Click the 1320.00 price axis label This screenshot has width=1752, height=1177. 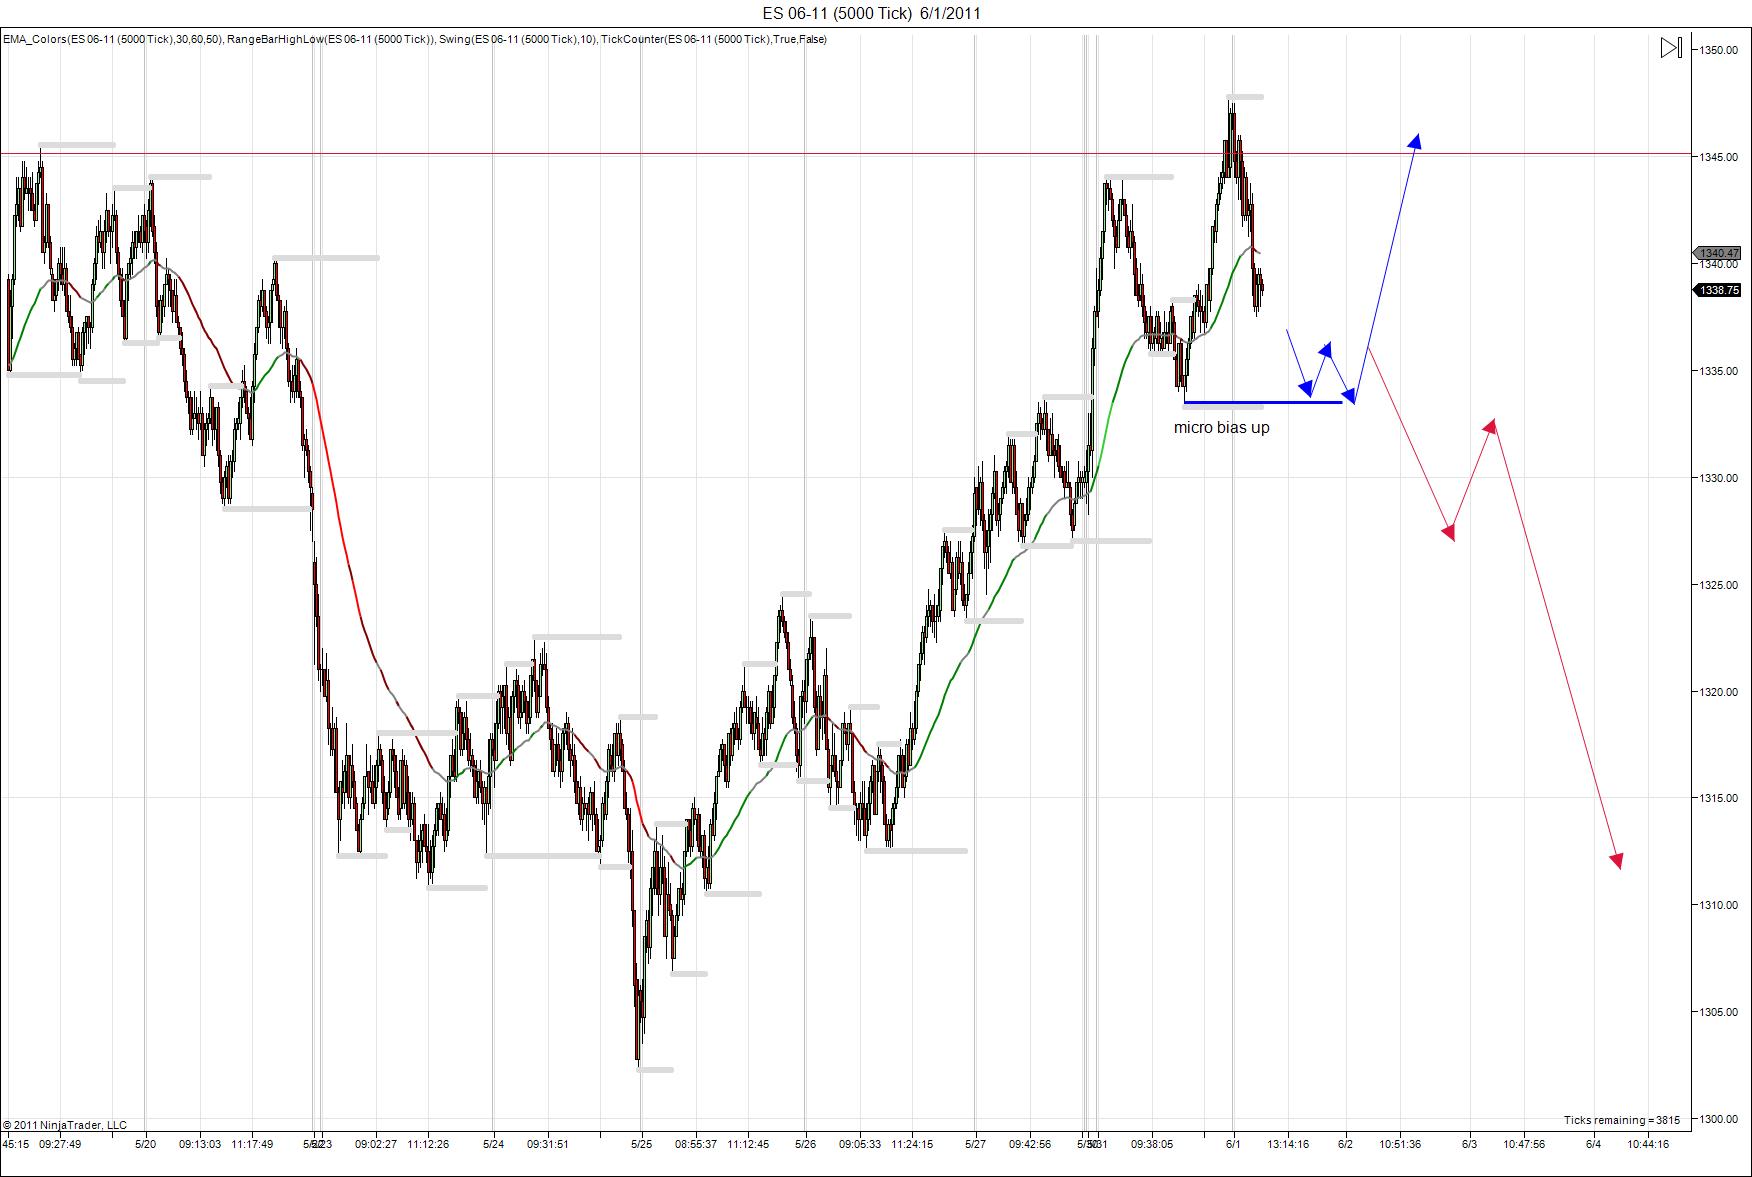tap(1718, 692)
